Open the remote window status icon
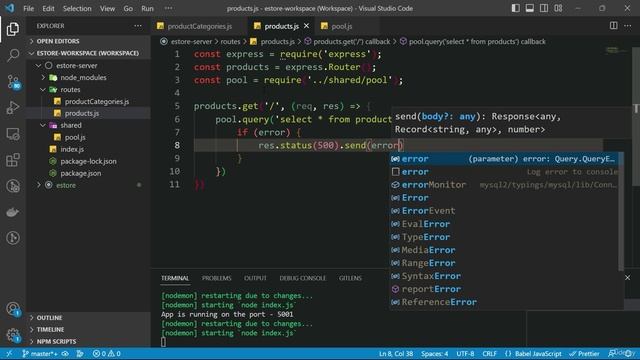The height and width of the screenshot is (360, 640). 9,353
